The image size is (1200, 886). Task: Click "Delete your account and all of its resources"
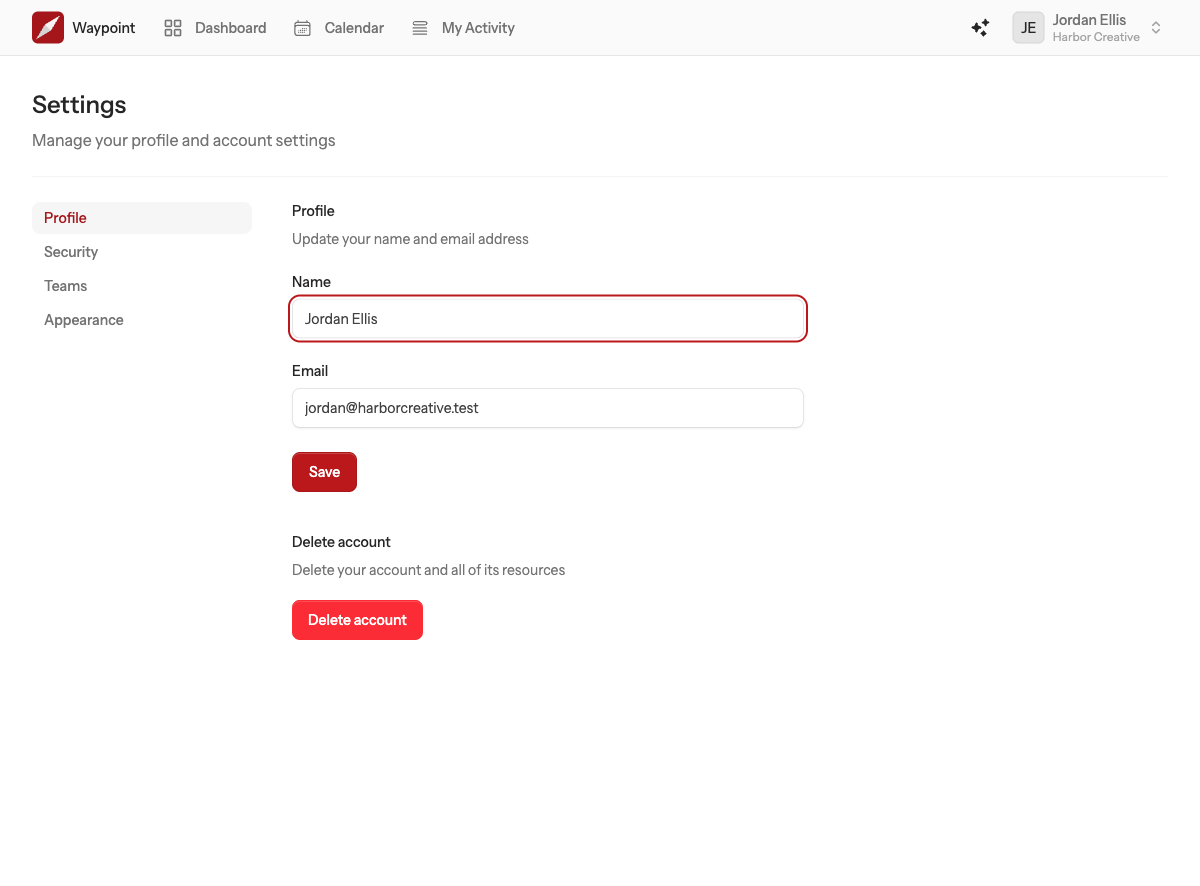428,570
